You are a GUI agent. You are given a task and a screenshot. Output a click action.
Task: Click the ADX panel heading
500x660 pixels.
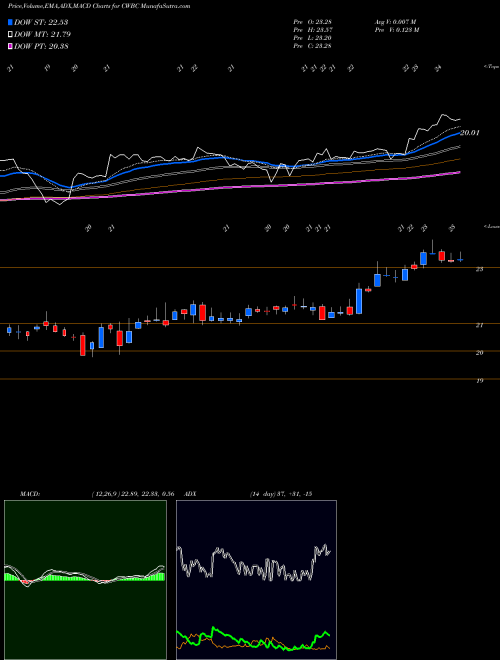190,494
